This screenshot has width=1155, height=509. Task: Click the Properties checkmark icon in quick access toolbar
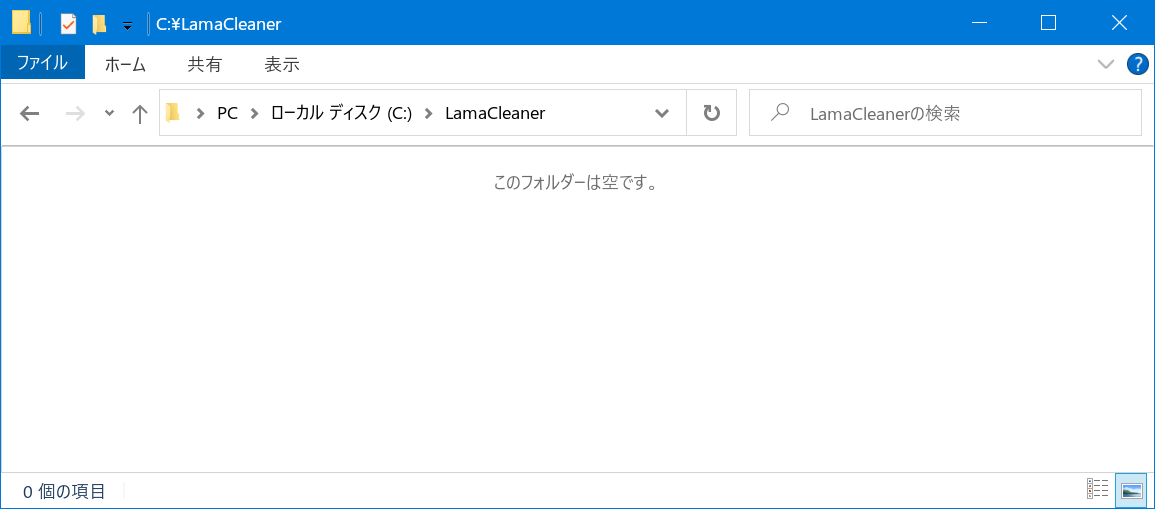(69, 24)
